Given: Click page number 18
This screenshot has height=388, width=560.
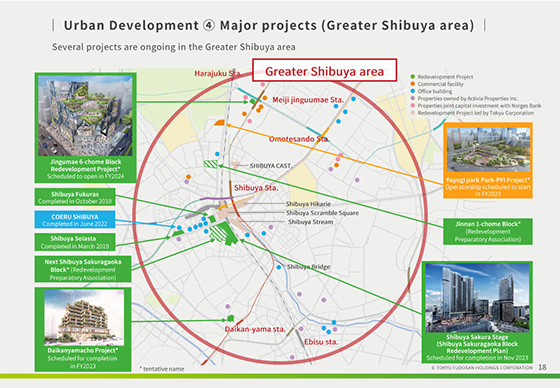Looking at the screenshot, I should tap(542, 367).
